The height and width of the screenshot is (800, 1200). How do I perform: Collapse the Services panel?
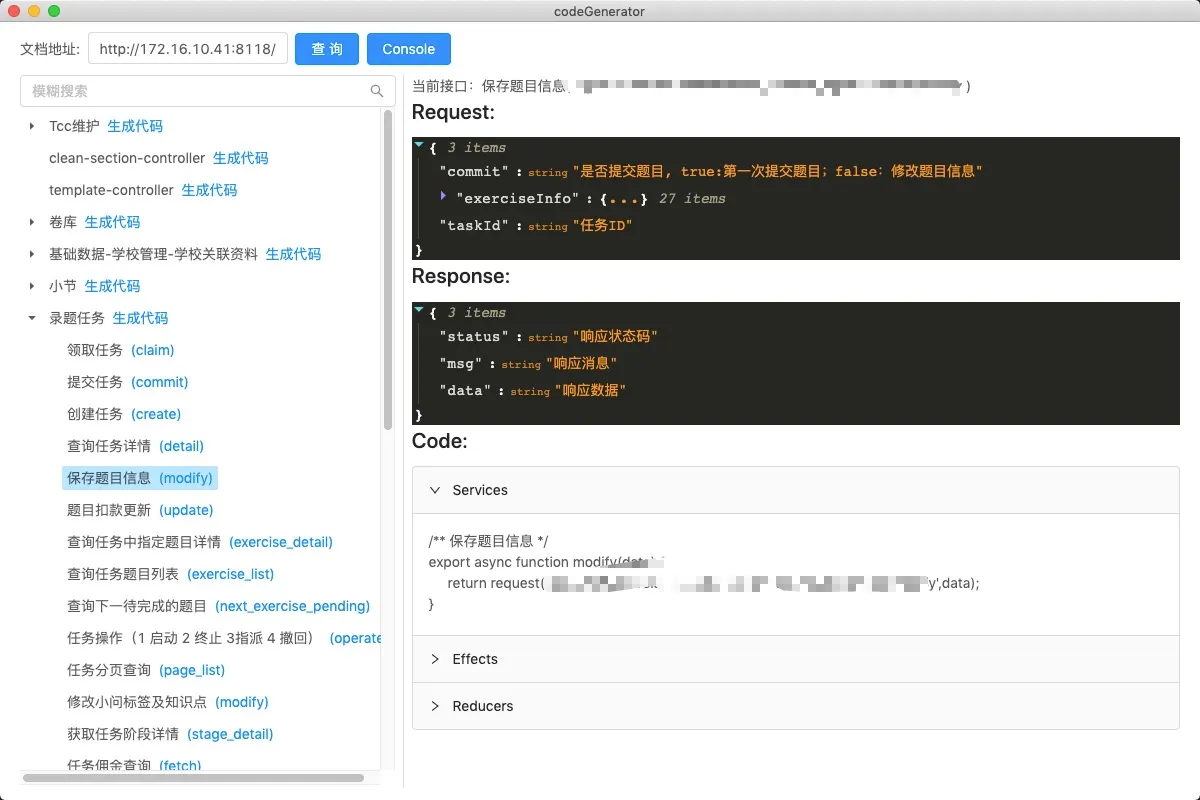click(796, 490)
